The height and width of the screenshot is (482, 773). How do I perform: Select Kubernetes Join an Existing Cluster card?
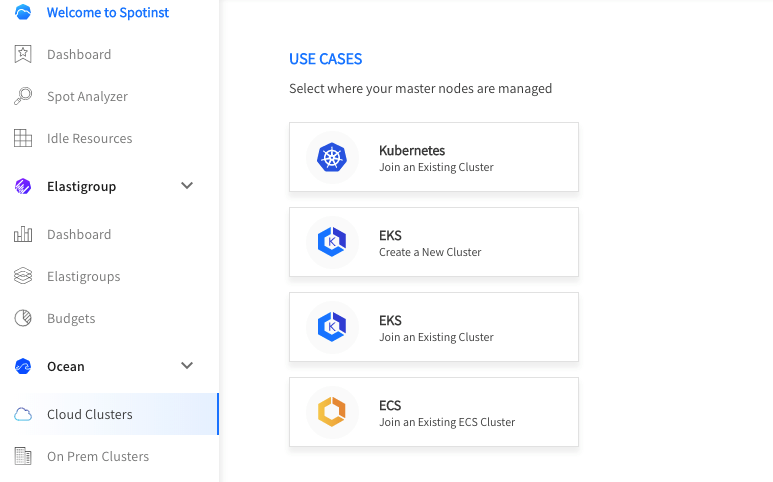click(433, 157)
